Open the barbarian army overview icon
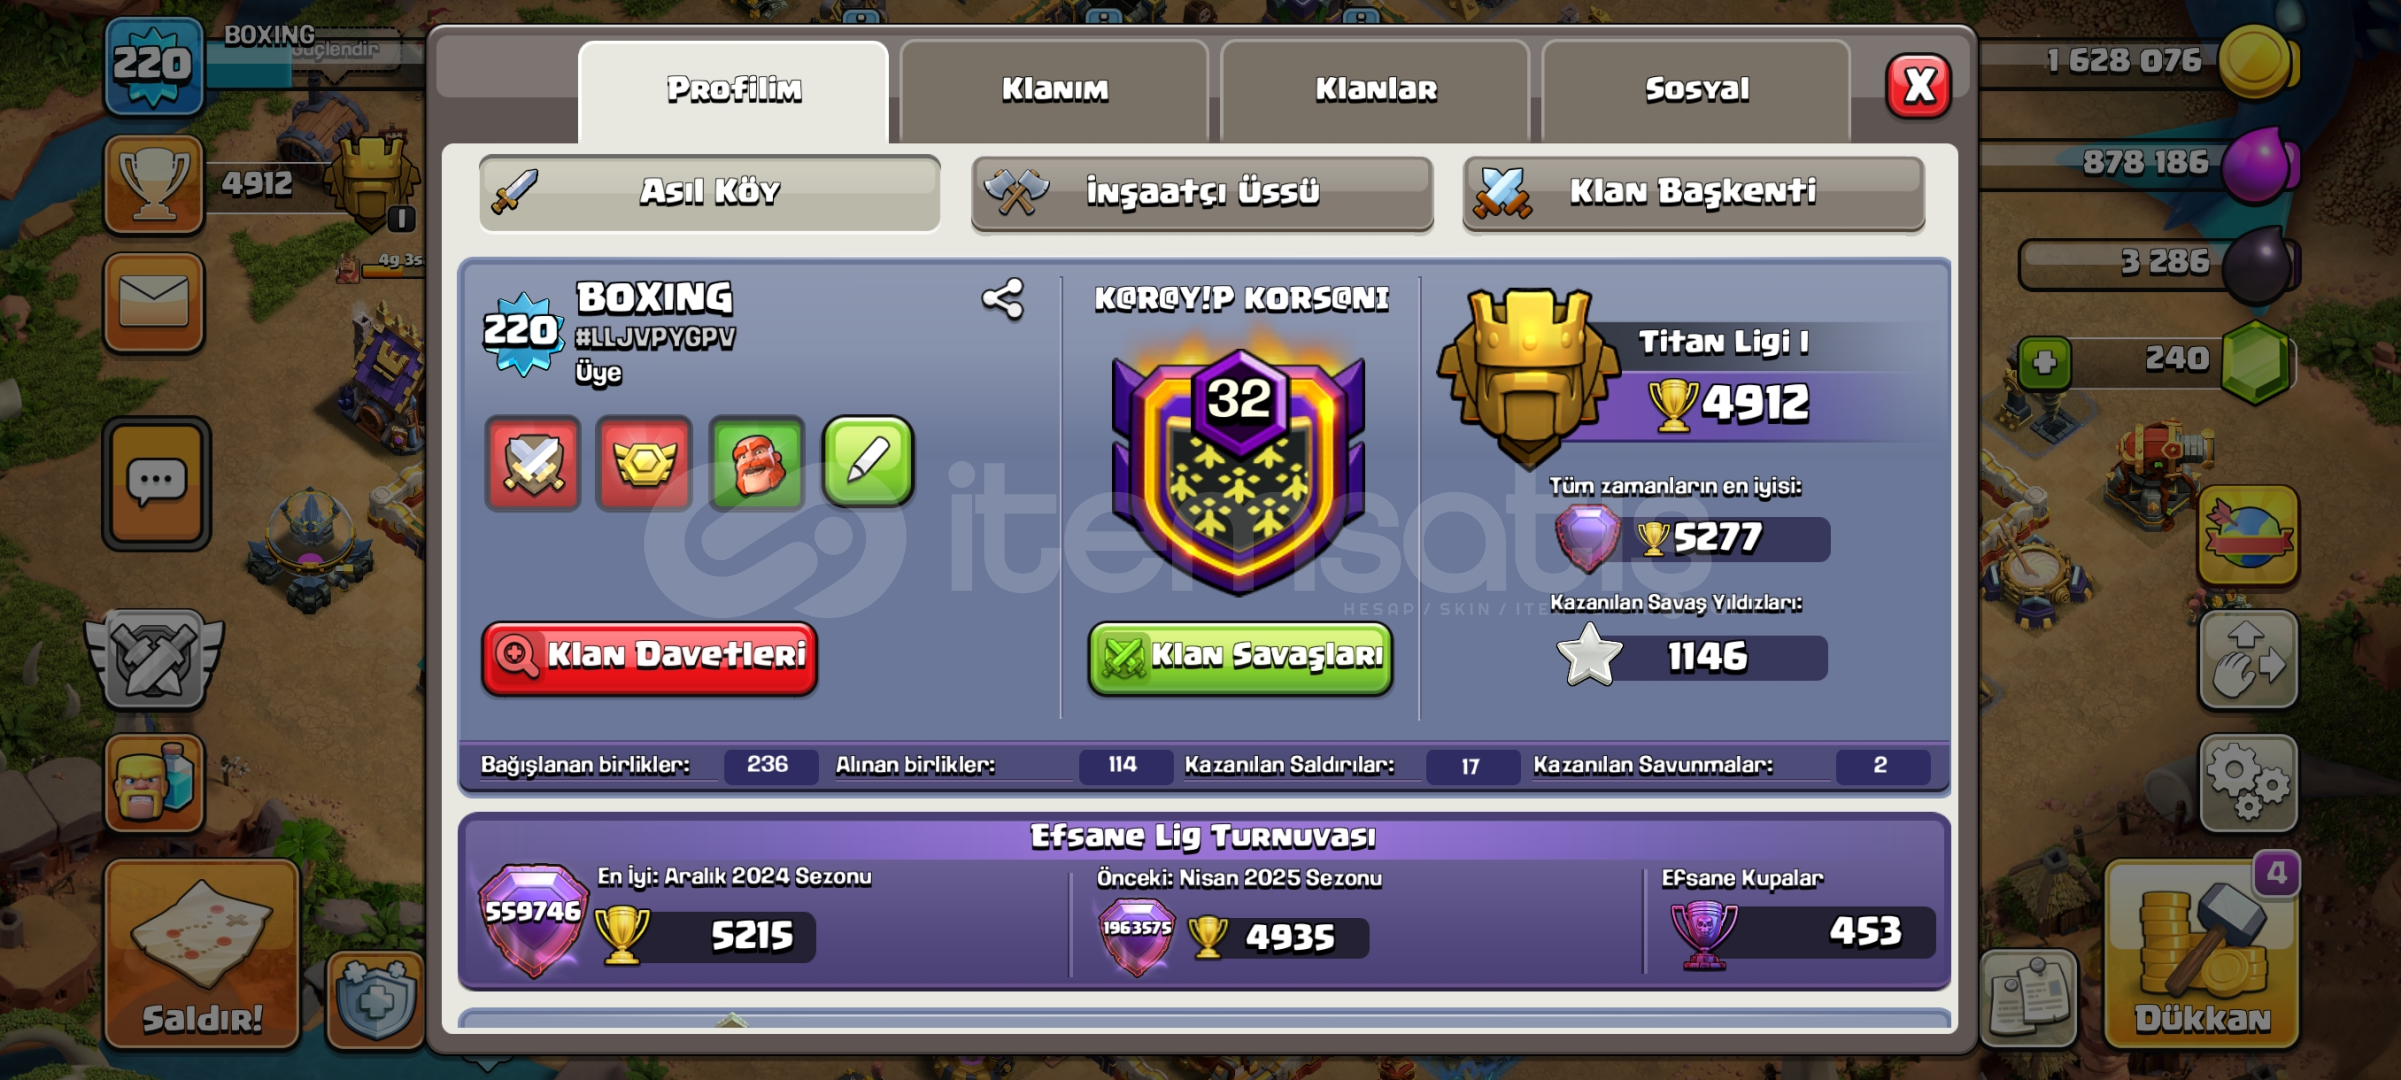 pyautogui.click(x=154, y=783)
